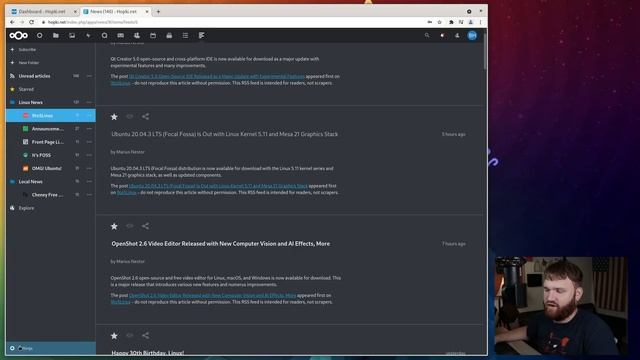This screenshot has width=640, height=360.
Task: Open the app icon right of Calendar
Action: point(169,36)
